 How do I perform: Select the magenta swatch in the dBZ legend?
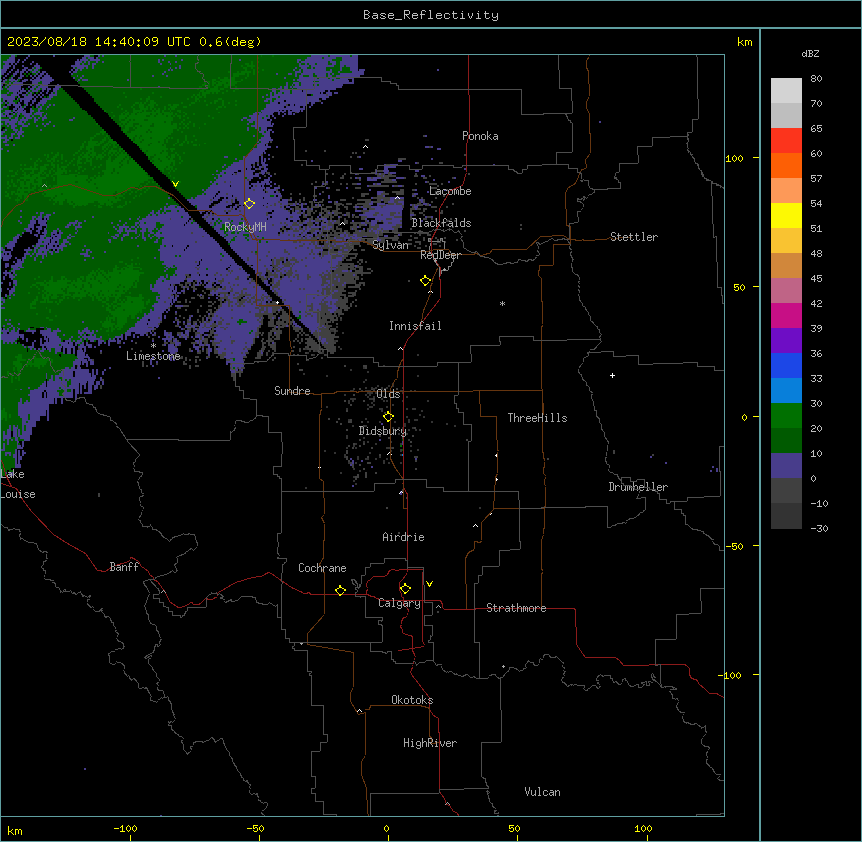click(x=786, y=315)
